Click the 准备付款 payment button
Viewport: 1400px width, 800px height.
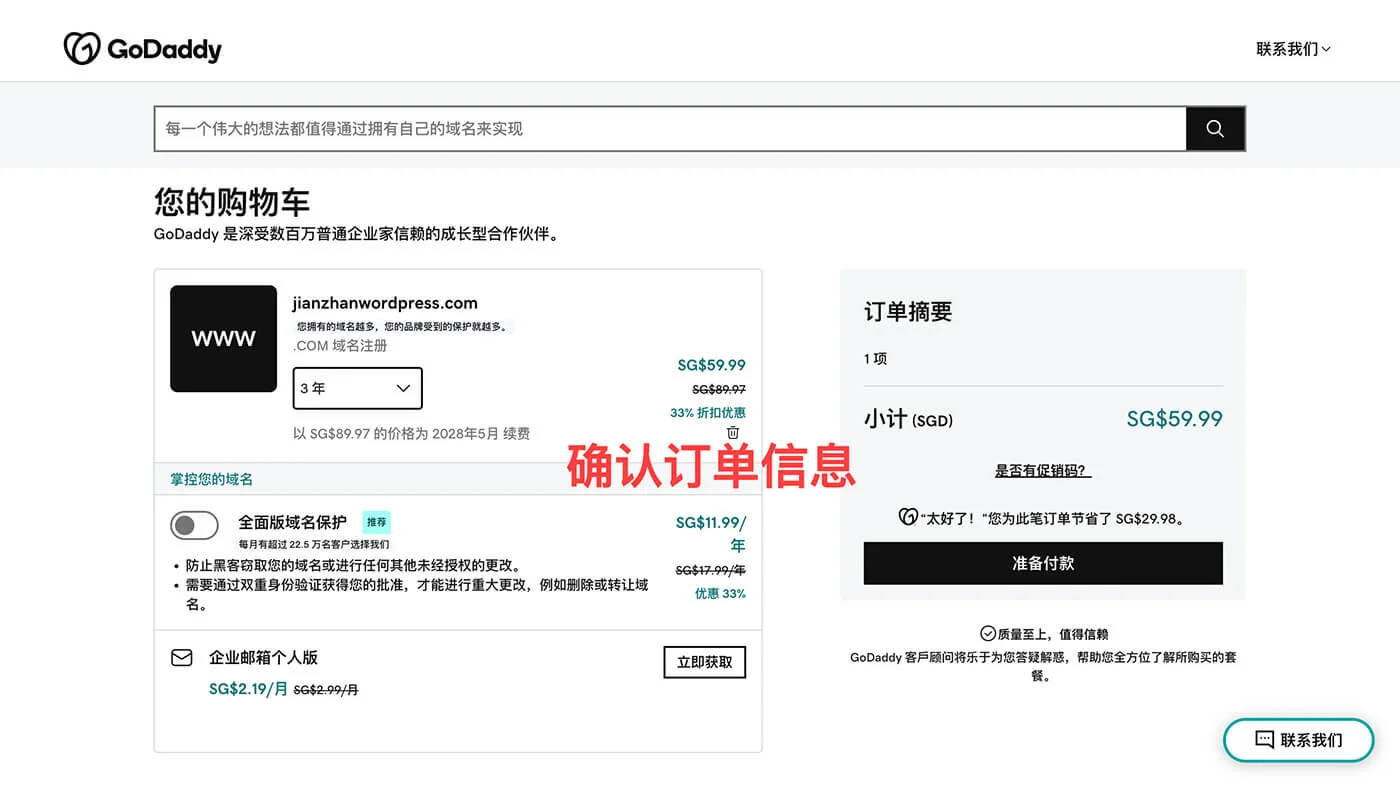click(1042, 563)
